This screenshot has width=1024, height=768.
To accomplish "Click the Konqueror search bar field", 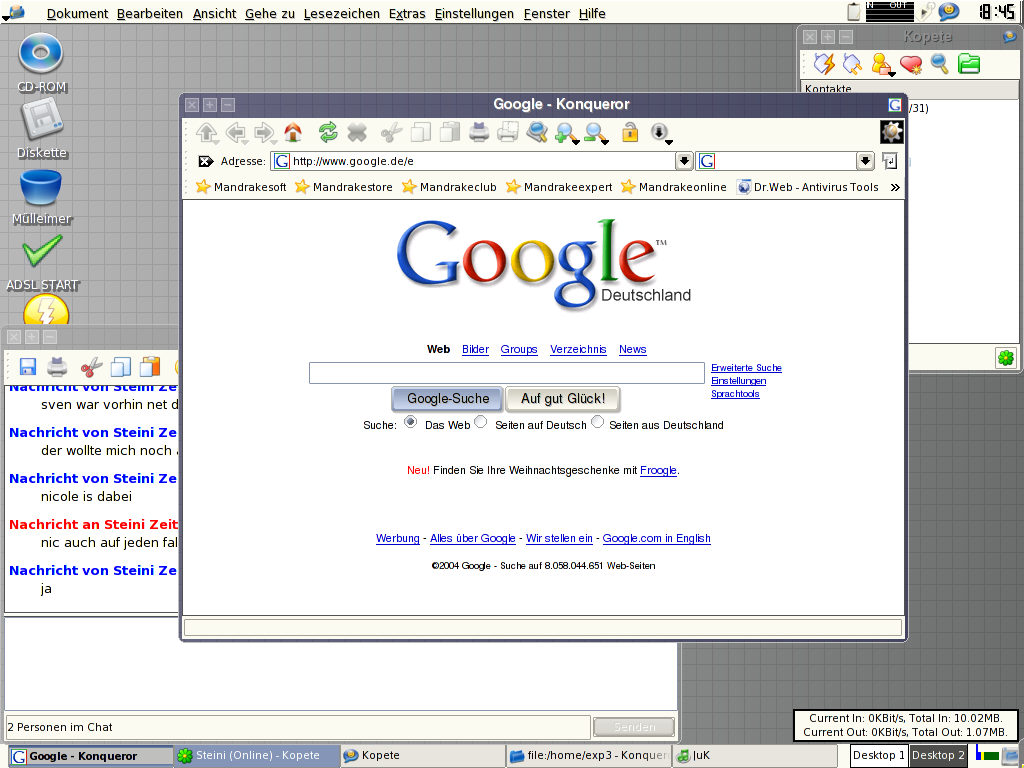I will point(777,161).
